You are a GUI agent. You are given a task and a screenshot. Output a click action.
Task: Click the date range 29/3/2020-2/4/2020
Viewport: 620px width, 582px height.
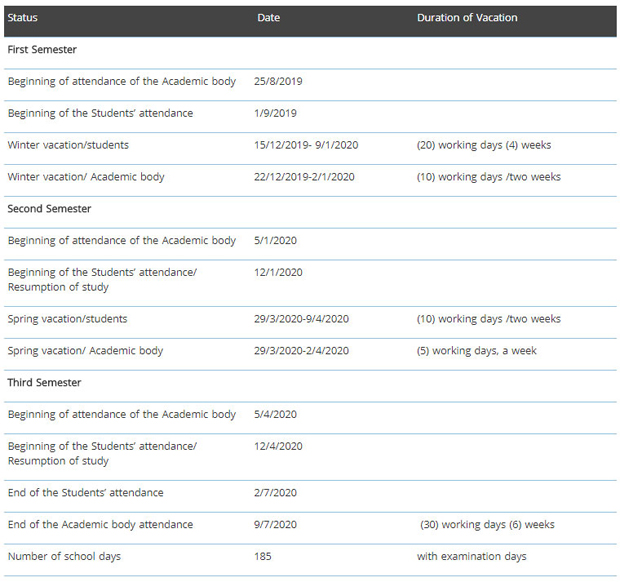(301, 351)
